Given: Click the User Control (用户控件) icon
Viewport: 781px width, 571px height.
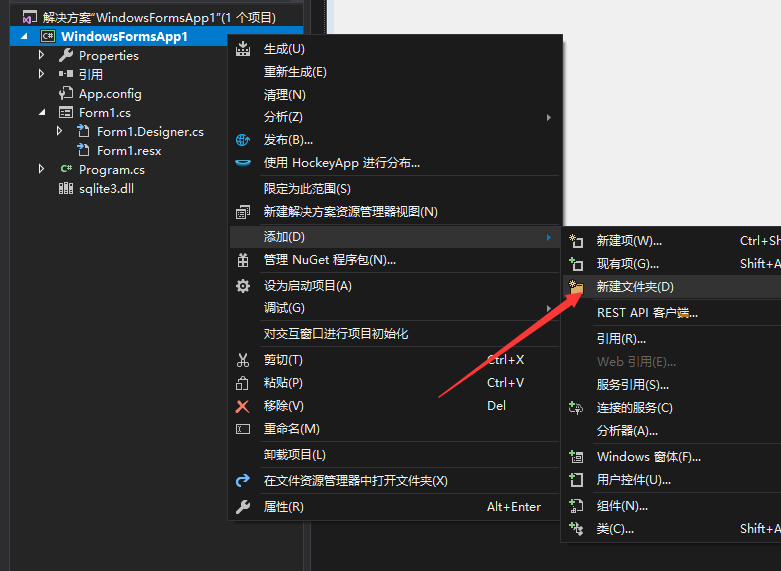Looking at the screenshot, I should tap(576, 480).
